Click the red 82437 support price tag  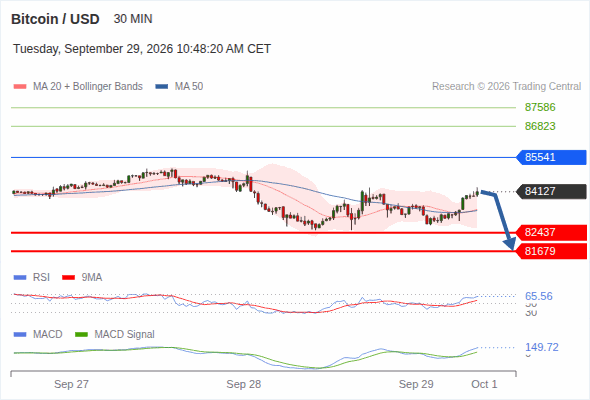coord(552,233)
